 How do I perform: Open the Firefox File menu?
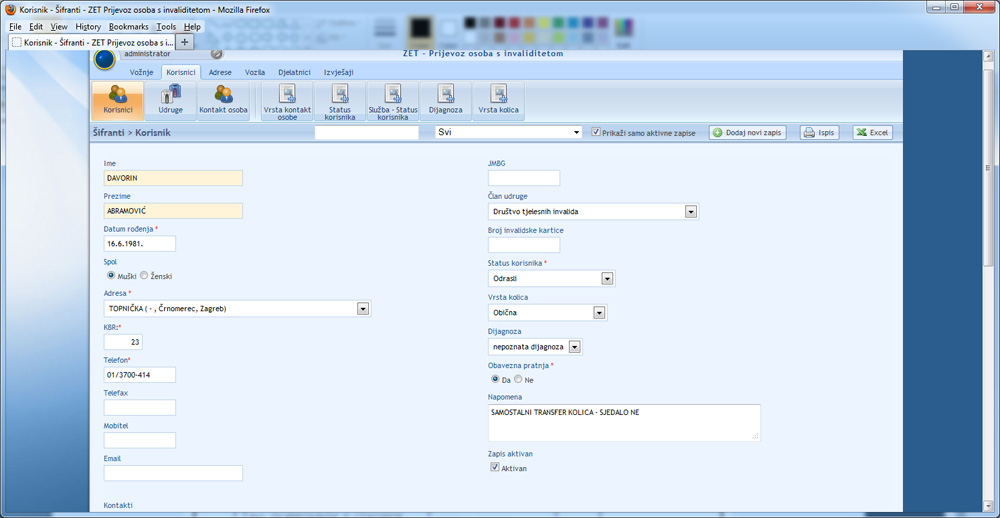click(15, 27)
